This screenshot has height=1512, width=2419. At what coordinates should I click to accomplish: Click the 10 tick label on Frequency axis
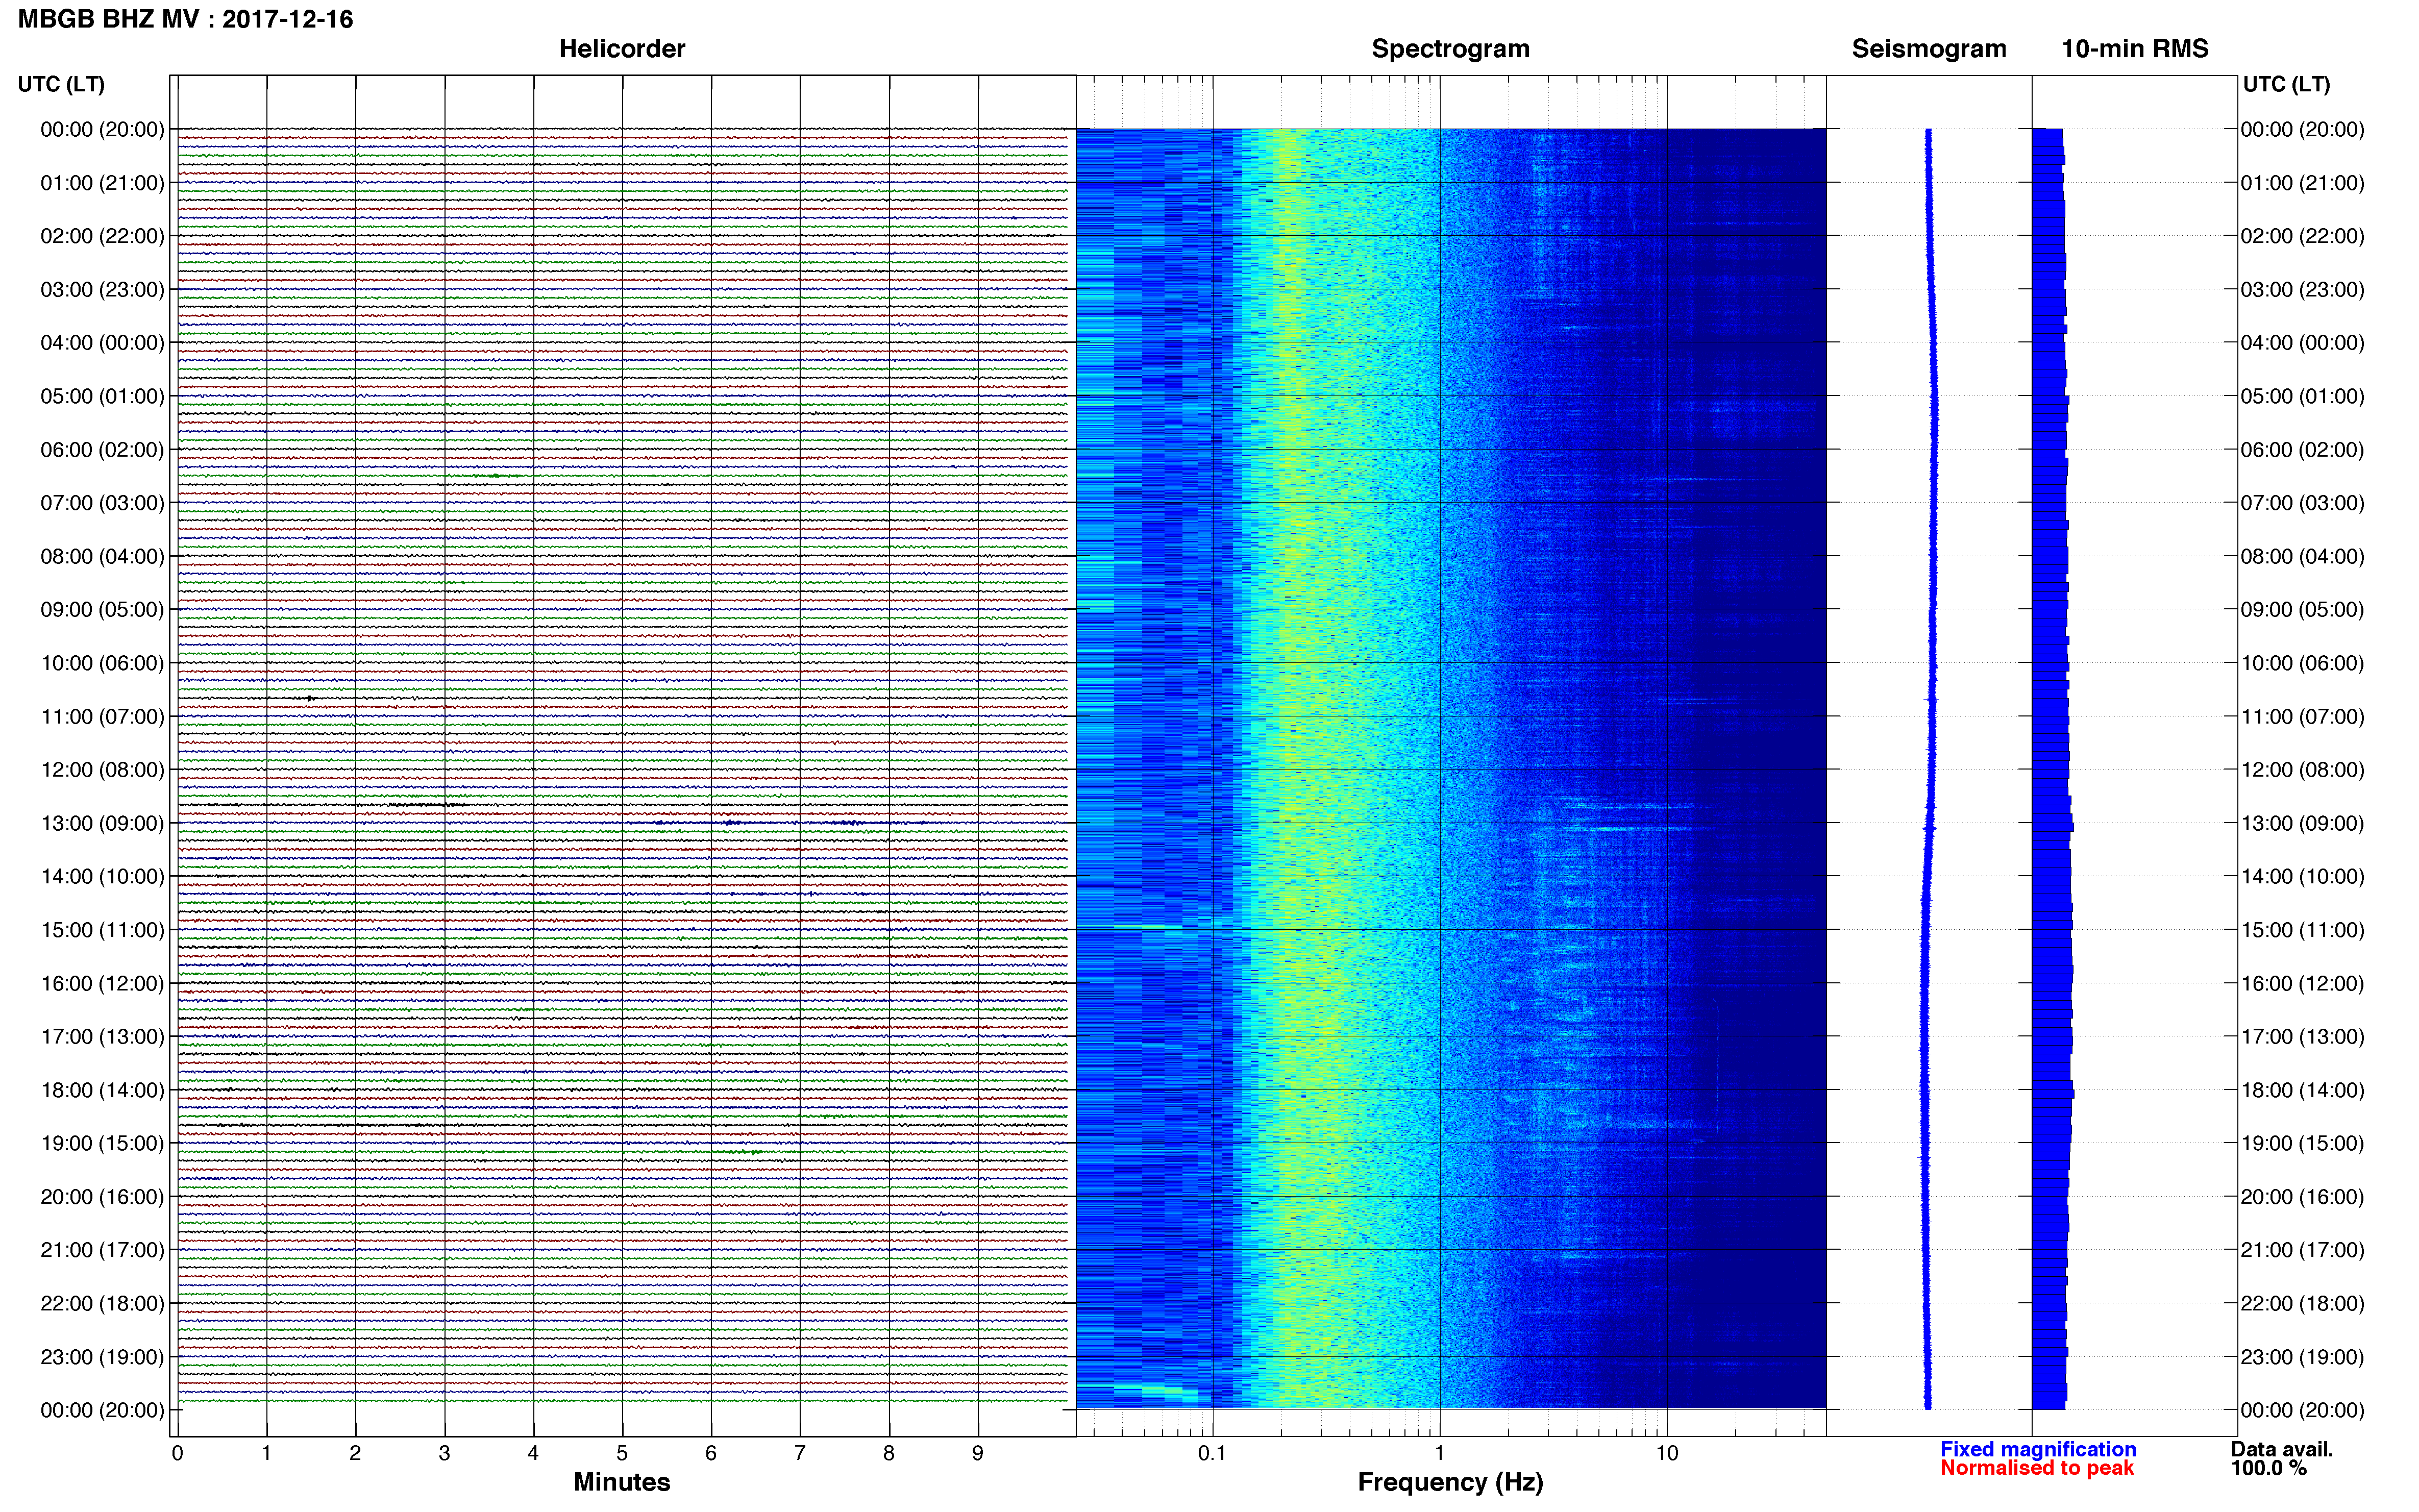1667,1453
